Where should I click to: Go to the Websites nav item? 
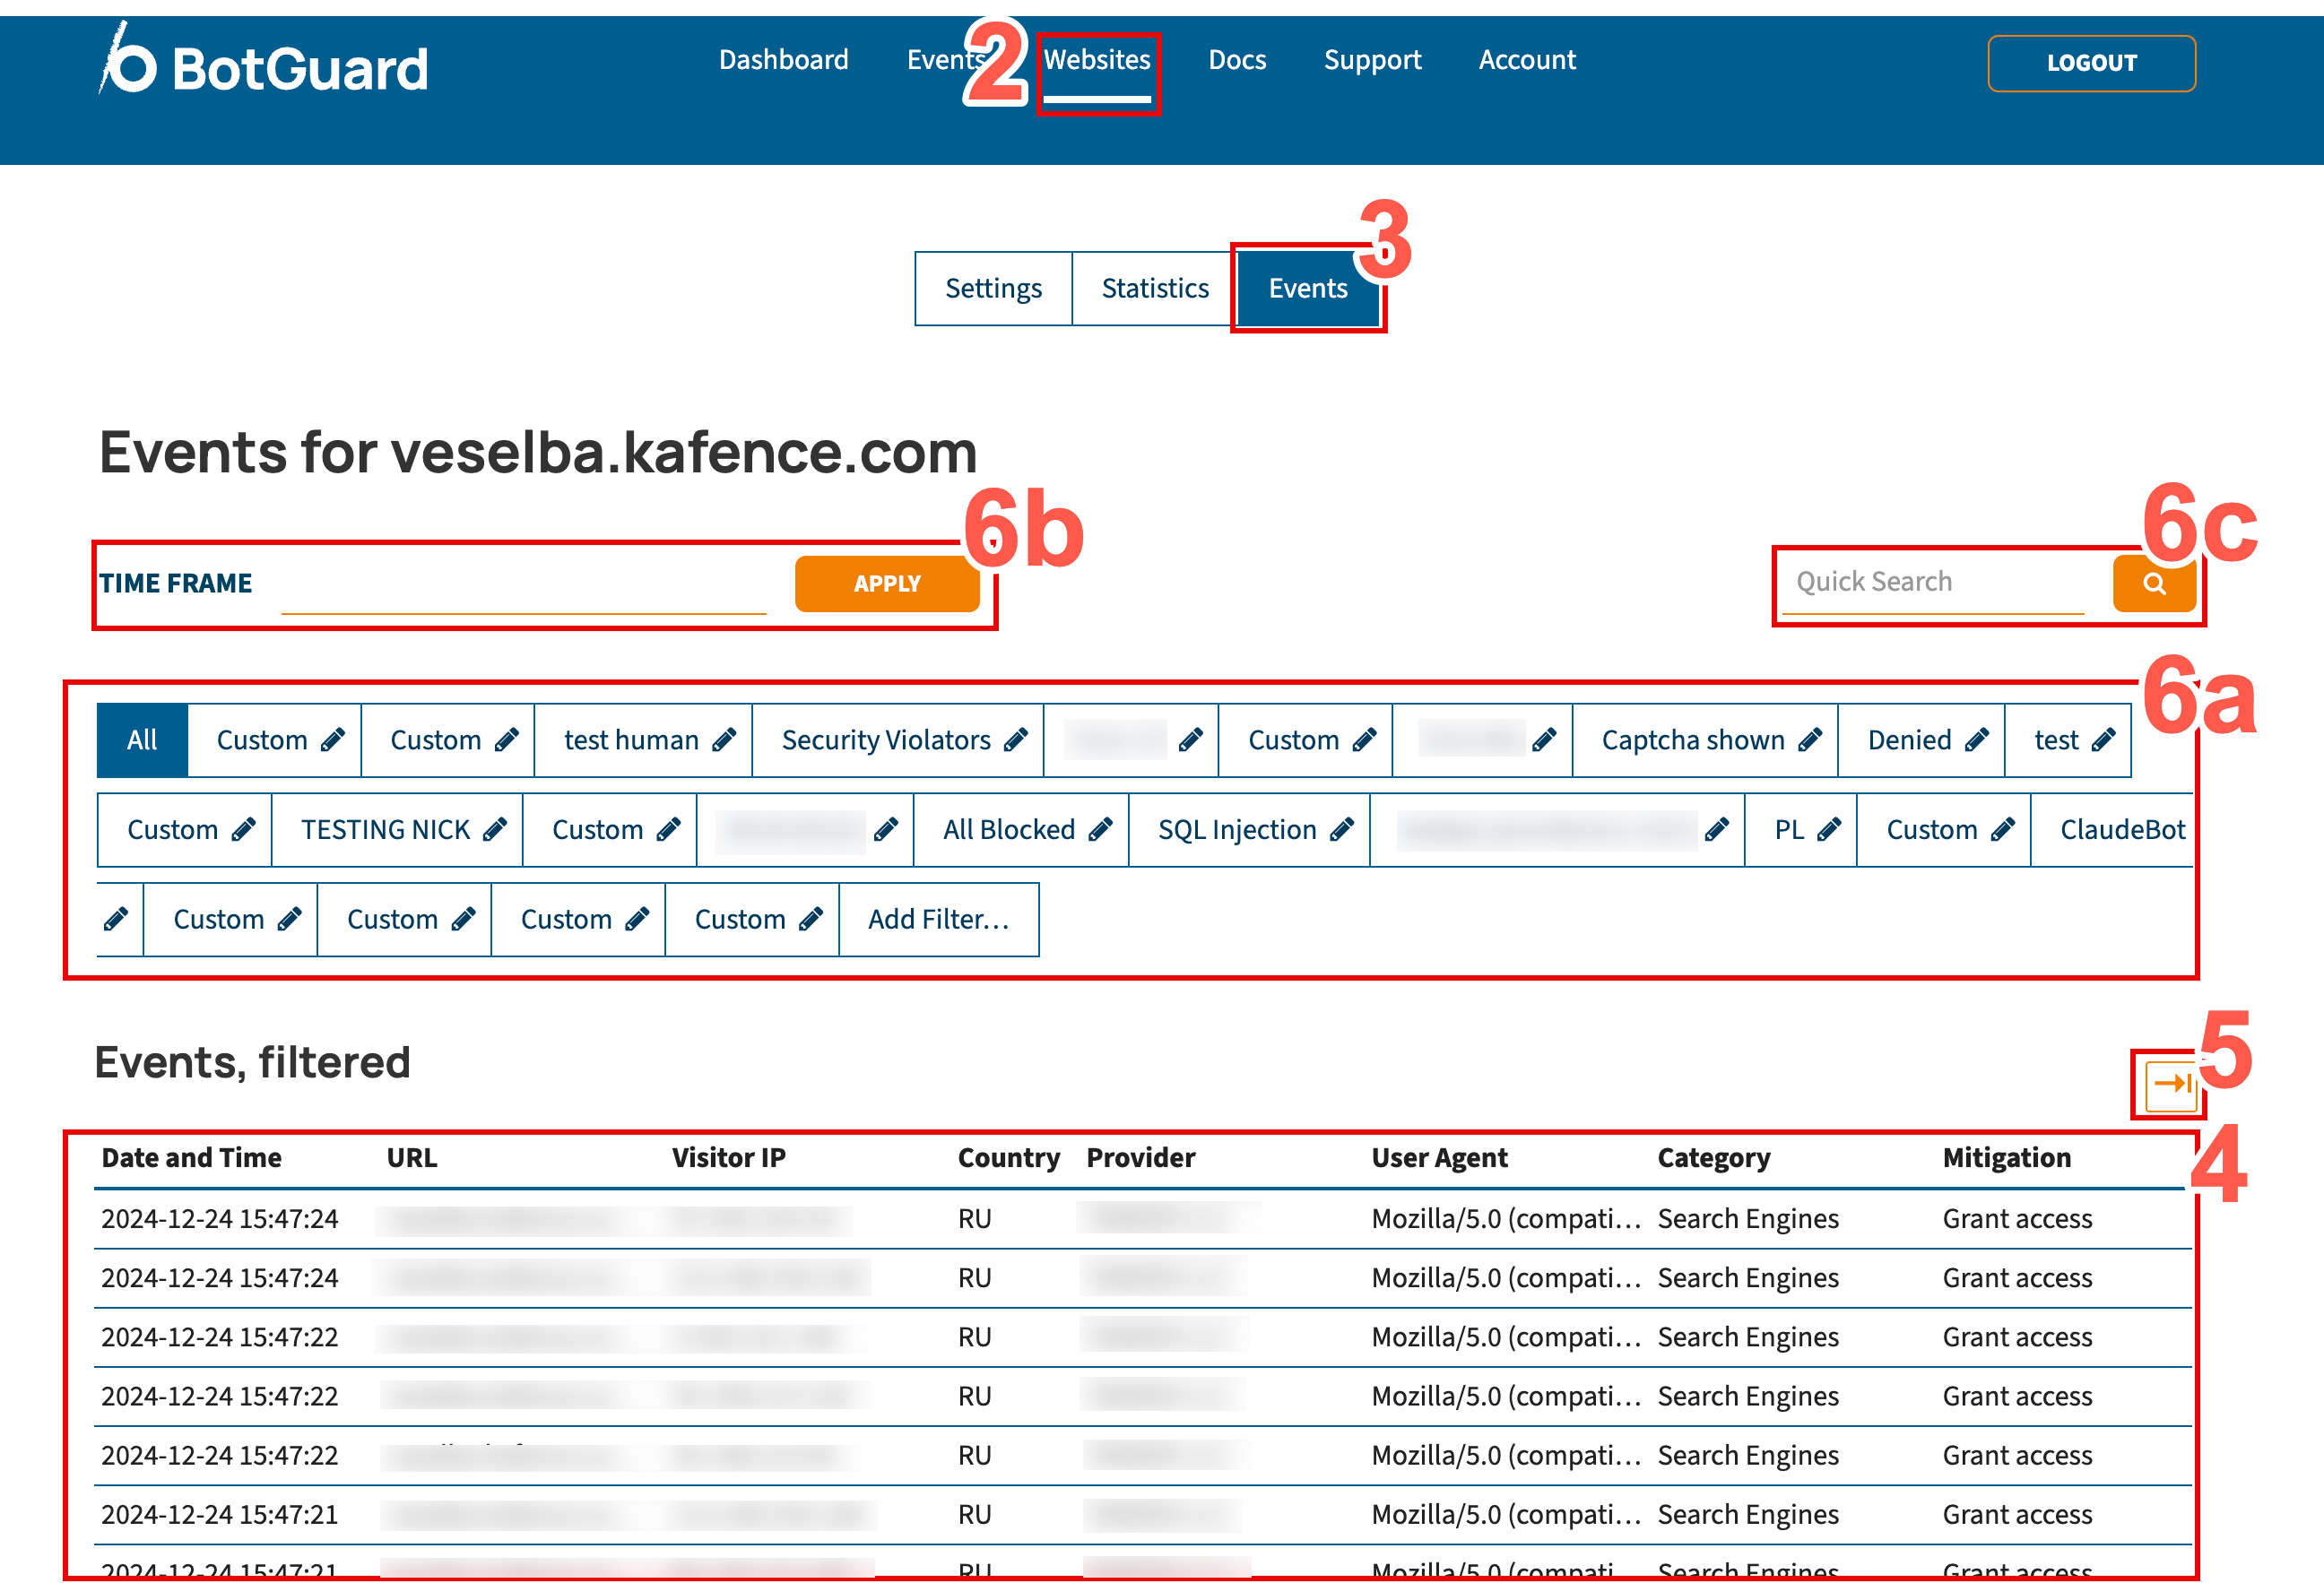click(1097, 60)
